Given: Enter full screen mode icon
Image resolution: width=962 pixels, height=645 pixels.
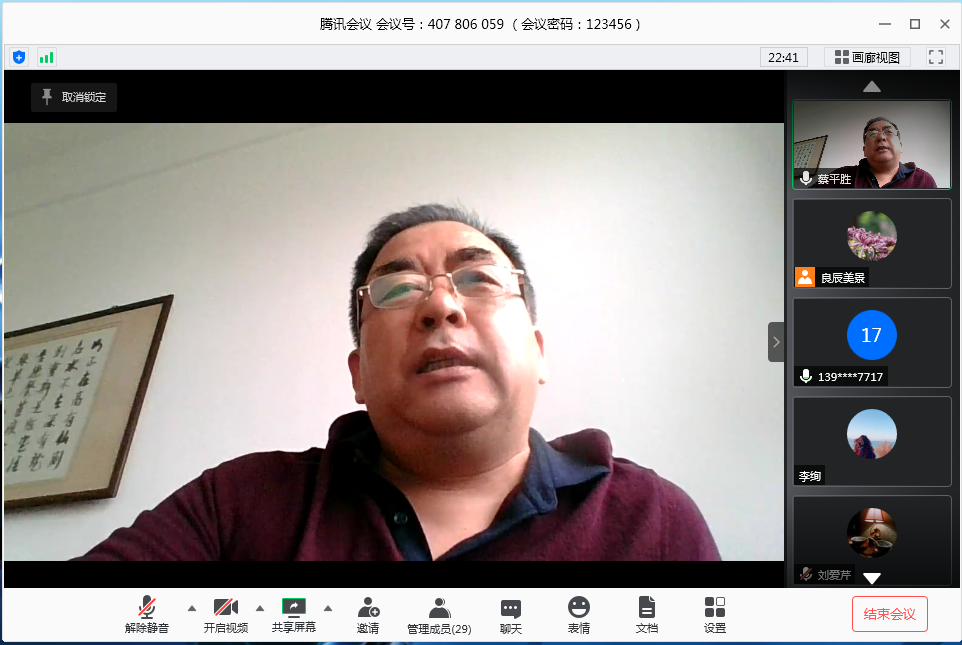Looking at the screenshot, I should (936, 57).
